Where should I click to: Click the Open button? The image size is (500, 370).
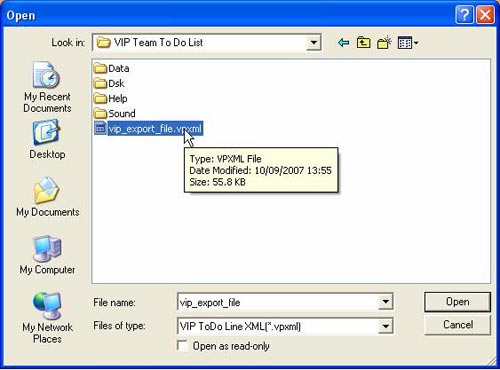pyautogui.click(x=457, y=302)
